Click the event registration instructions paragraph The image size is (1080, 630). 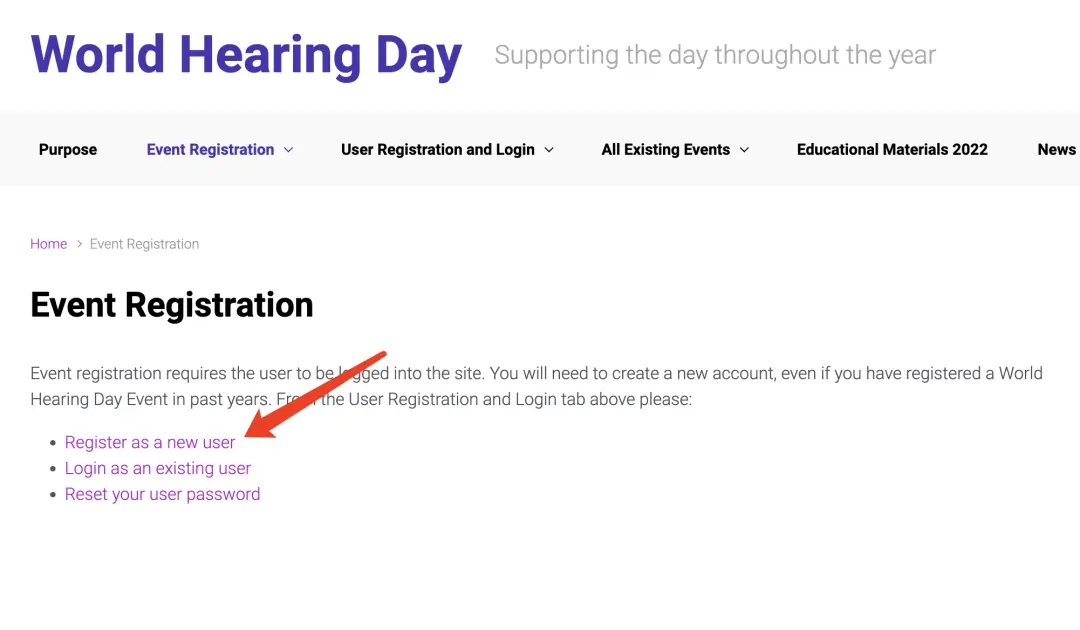click(536, 386)
